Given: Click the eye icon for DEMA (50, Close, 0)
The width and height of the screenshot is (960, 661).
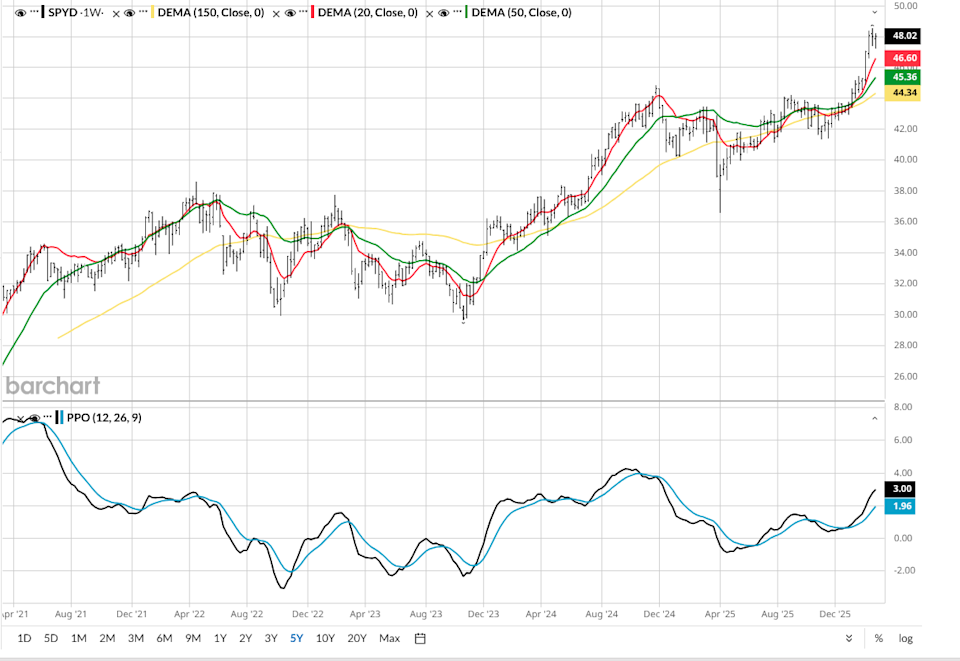Looking at the screenshot, I should (443, 13).
